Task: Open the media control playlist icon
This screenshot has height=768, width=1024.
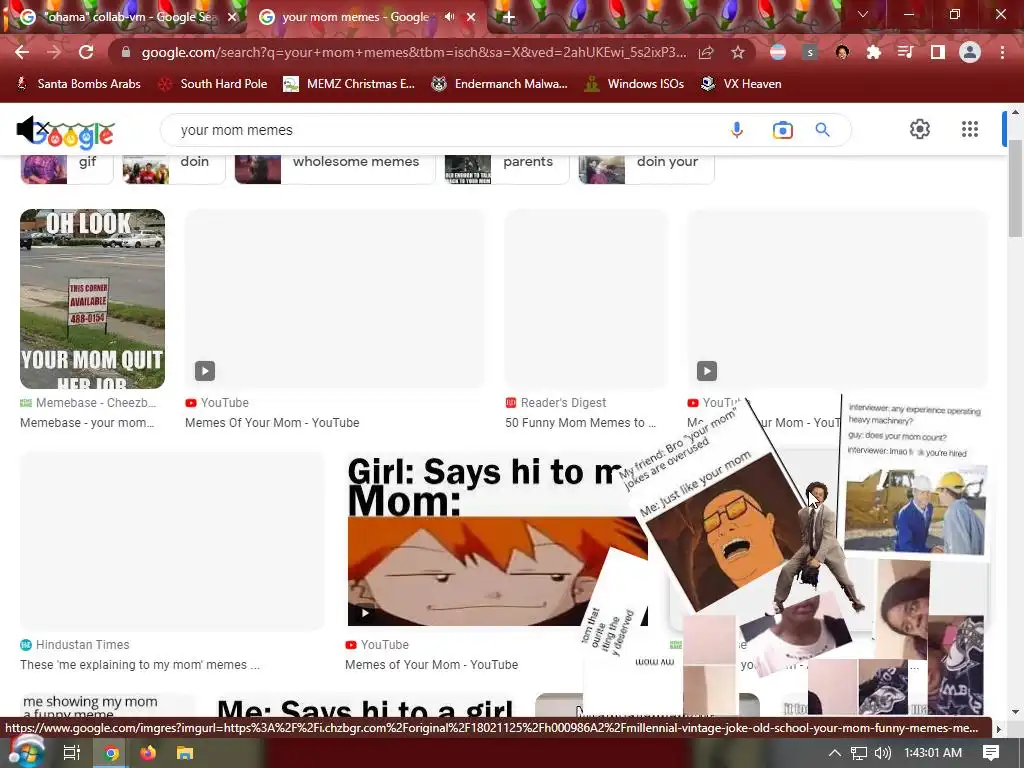Action: [905, 52]
